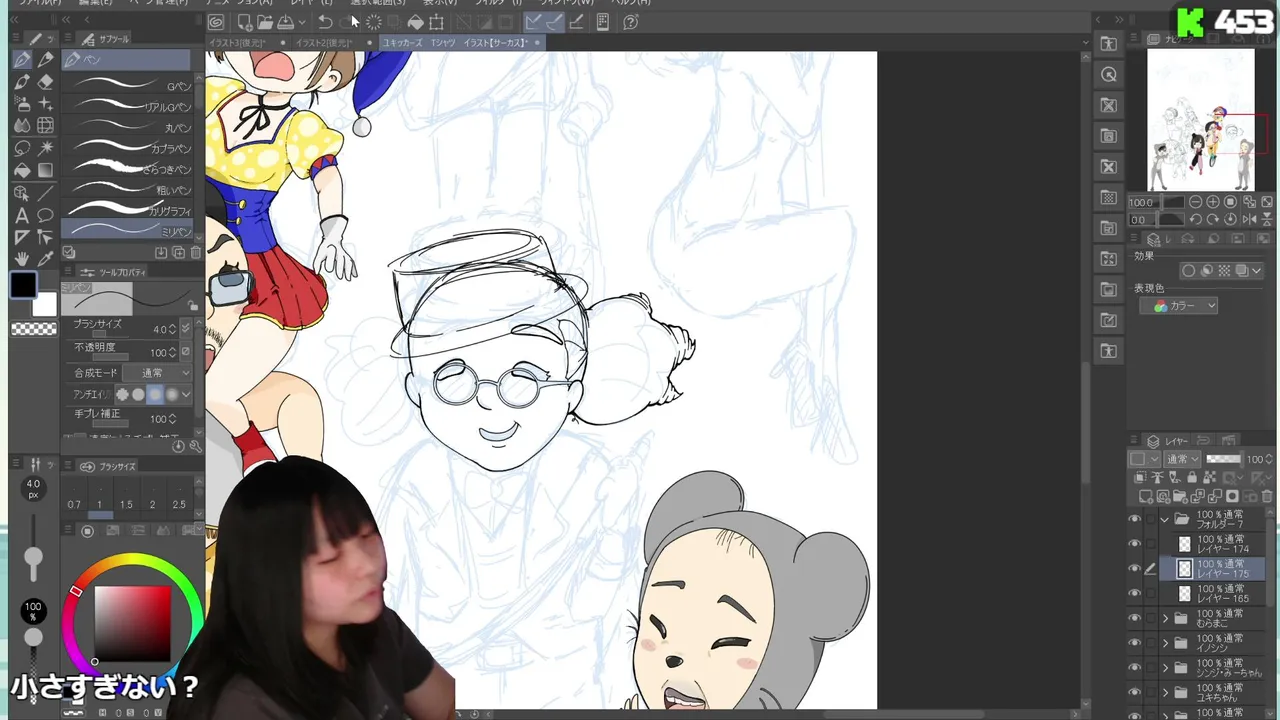
Task: Toggle visibility of the フォルダー 7 layer folder
Action: click(x=1134, y=520)
